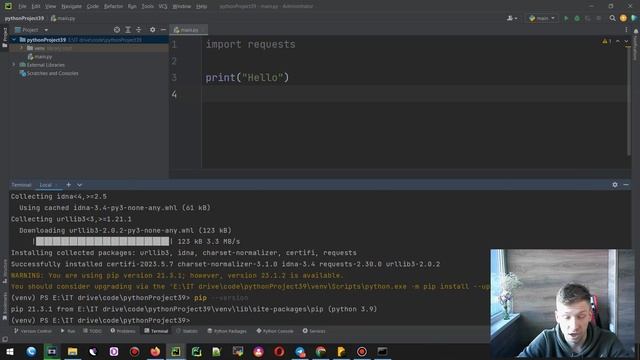The image size is (640, 360).
Task: Open Chrome from the taskbar
Action: coord(320,351)
